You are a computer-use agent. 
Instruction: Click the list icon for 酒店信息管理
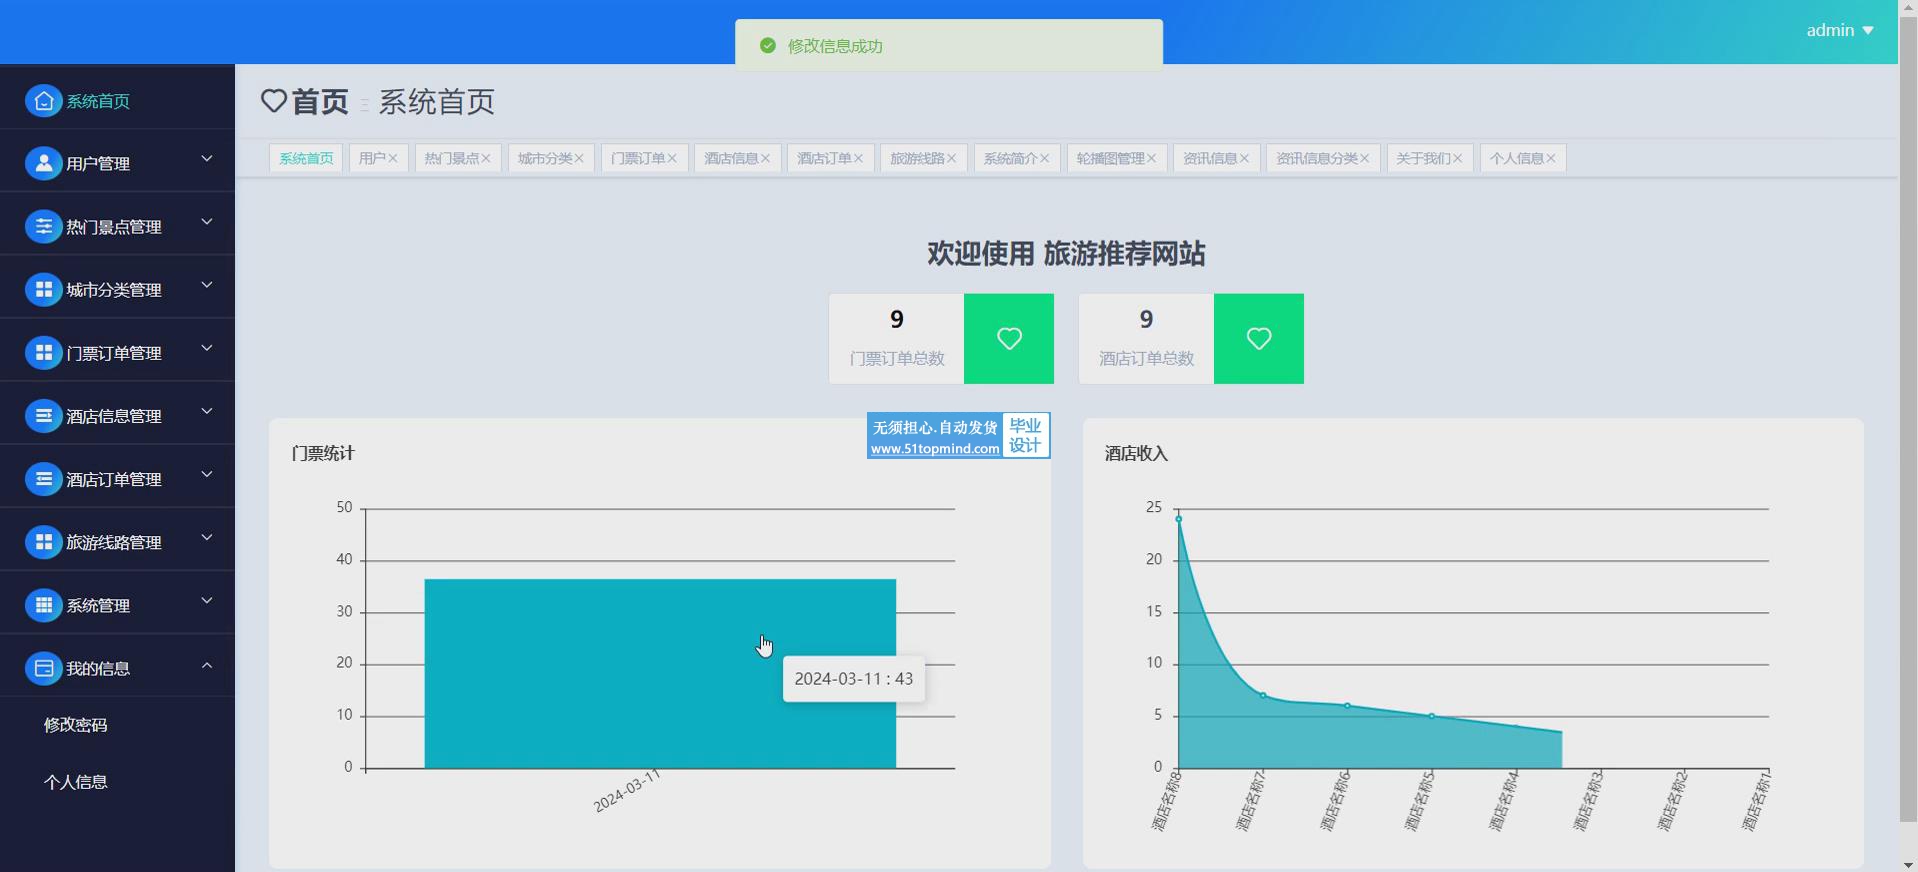pos(43,416)
